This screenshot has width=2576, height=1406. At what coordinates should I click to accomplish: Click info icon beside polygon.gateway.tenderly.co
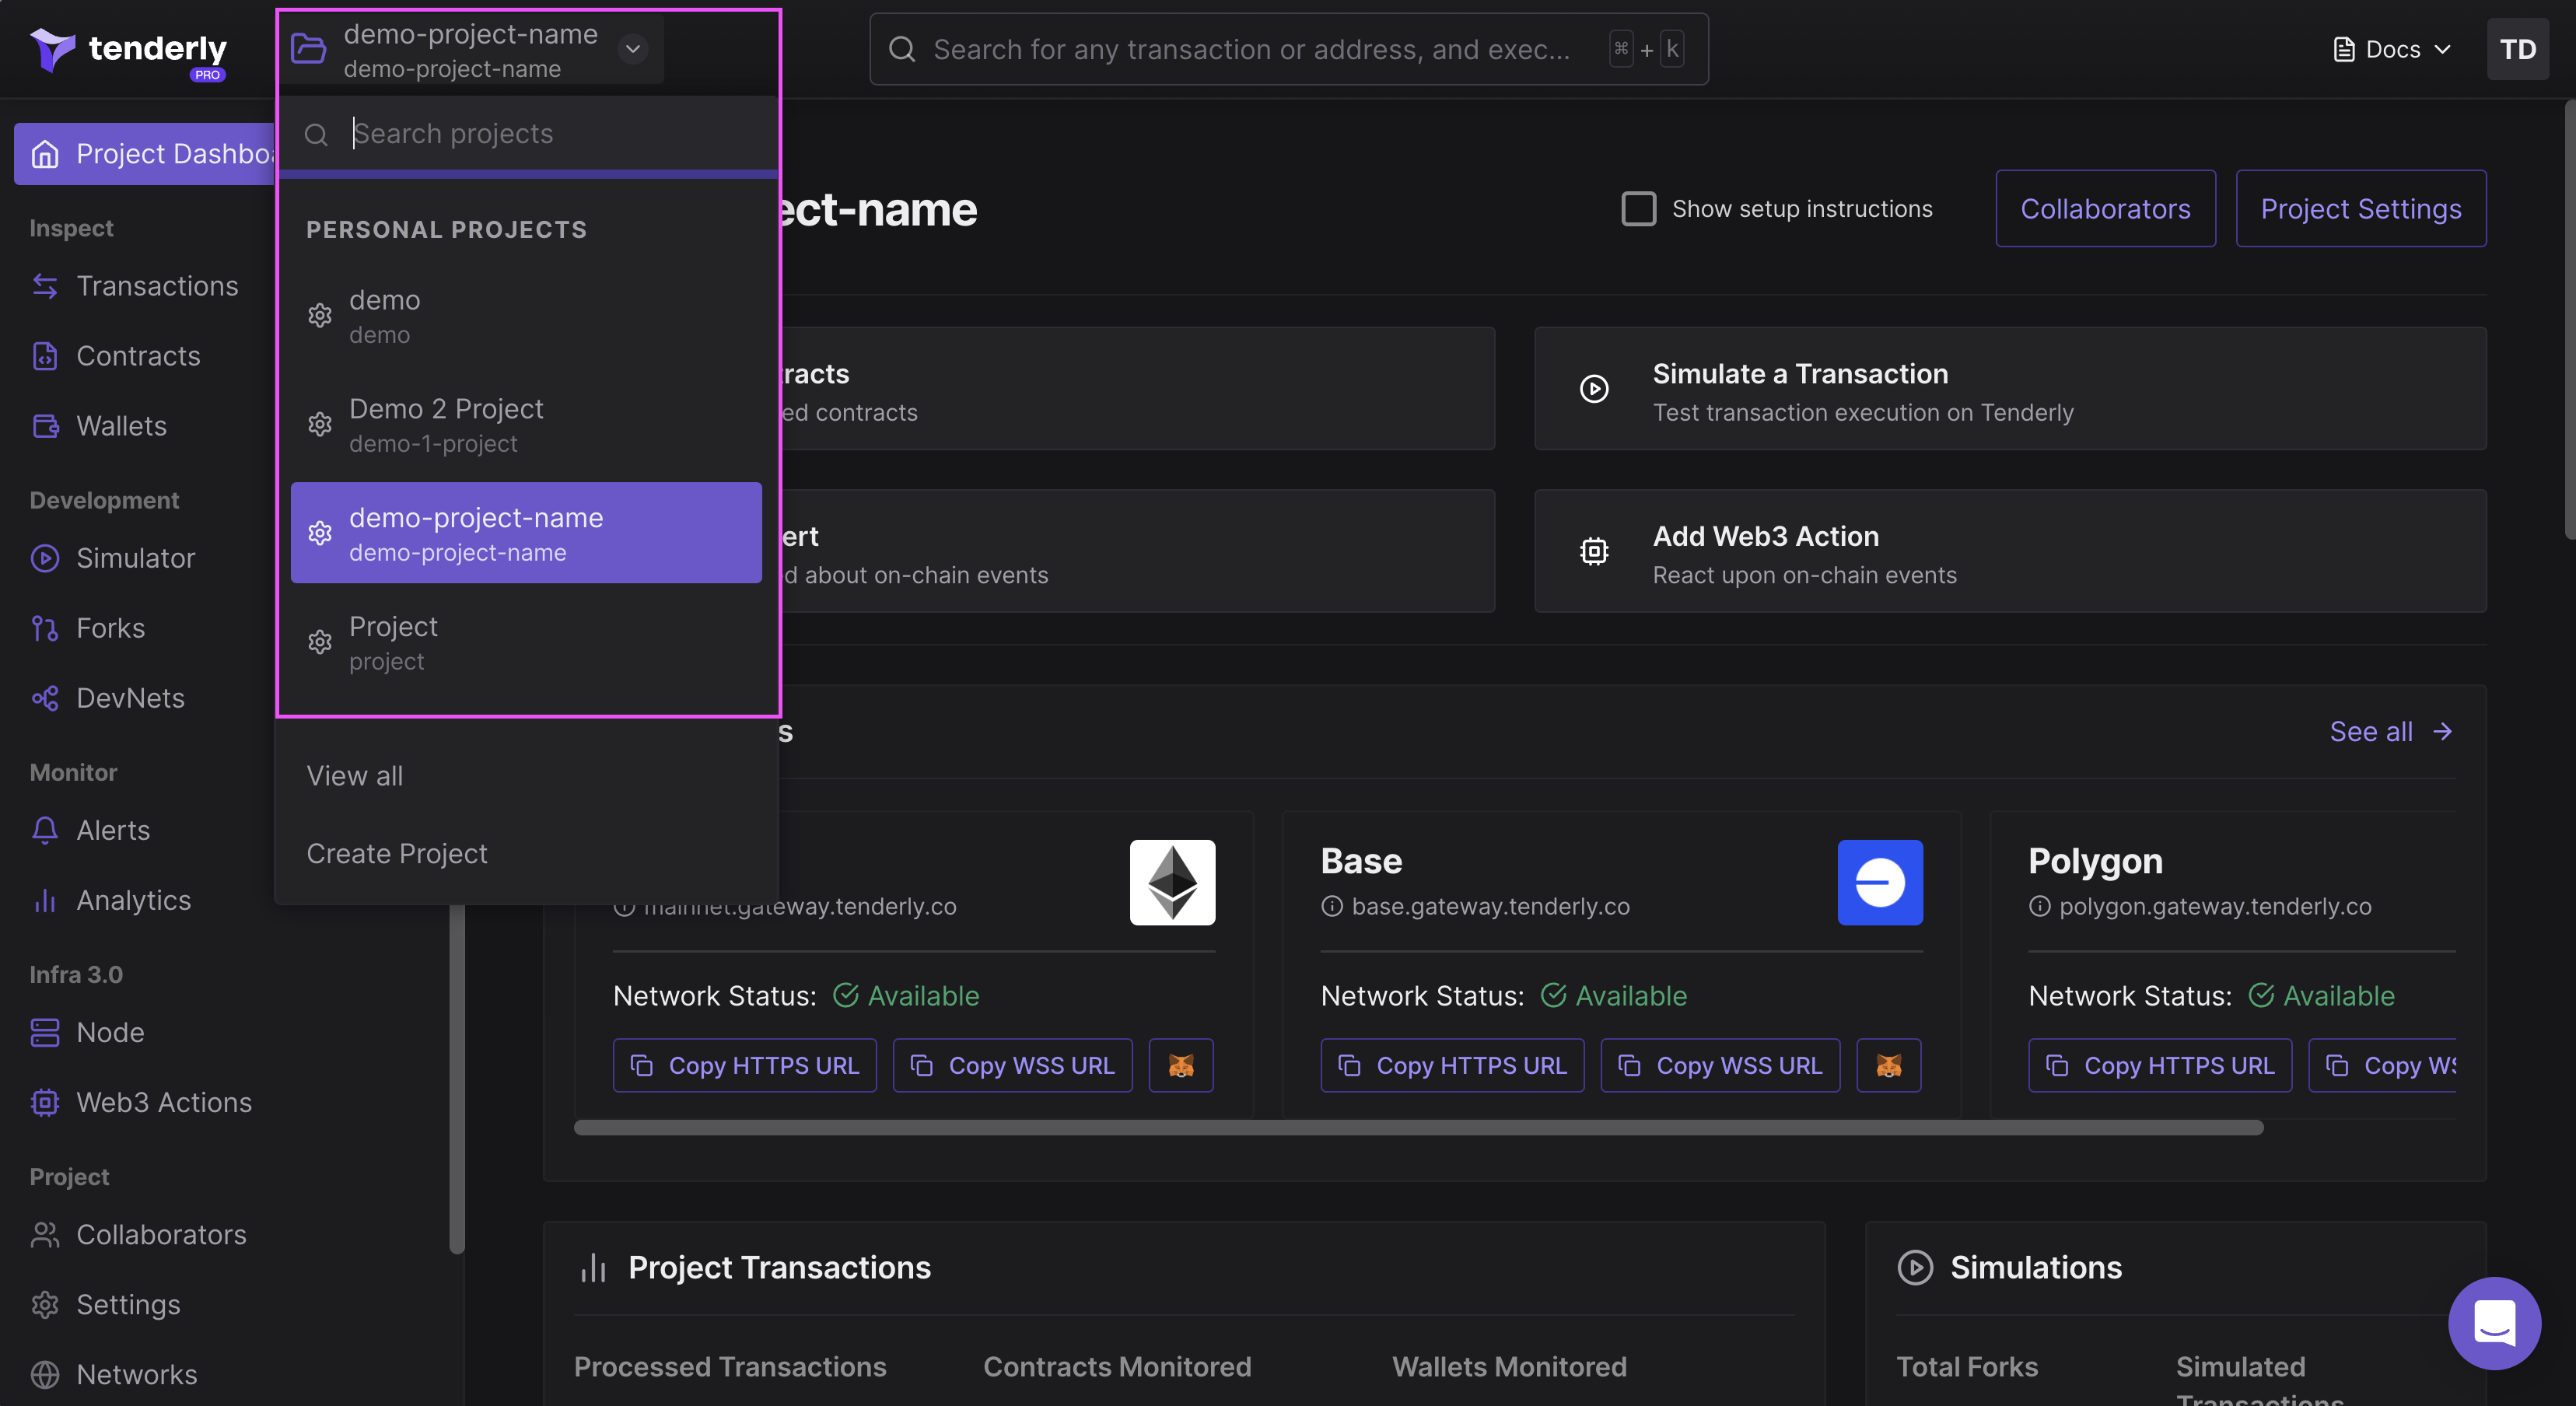(x=2039, y=906)
